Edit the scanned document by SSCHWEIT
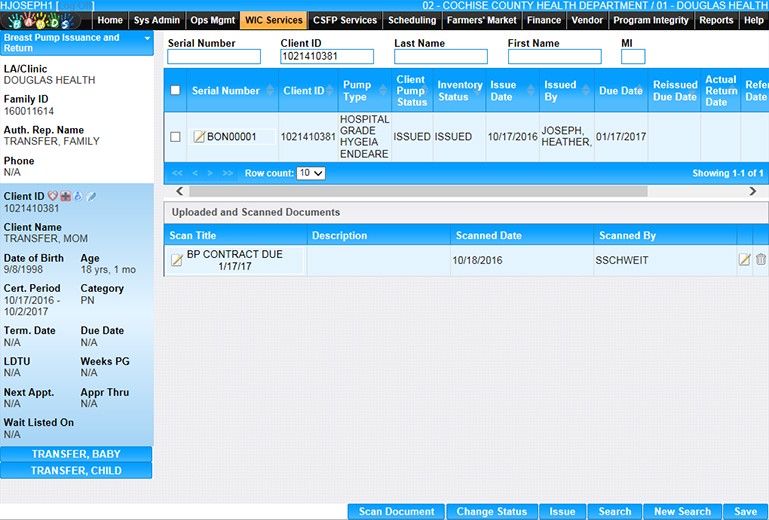769x520 pixels. [744, 260]
